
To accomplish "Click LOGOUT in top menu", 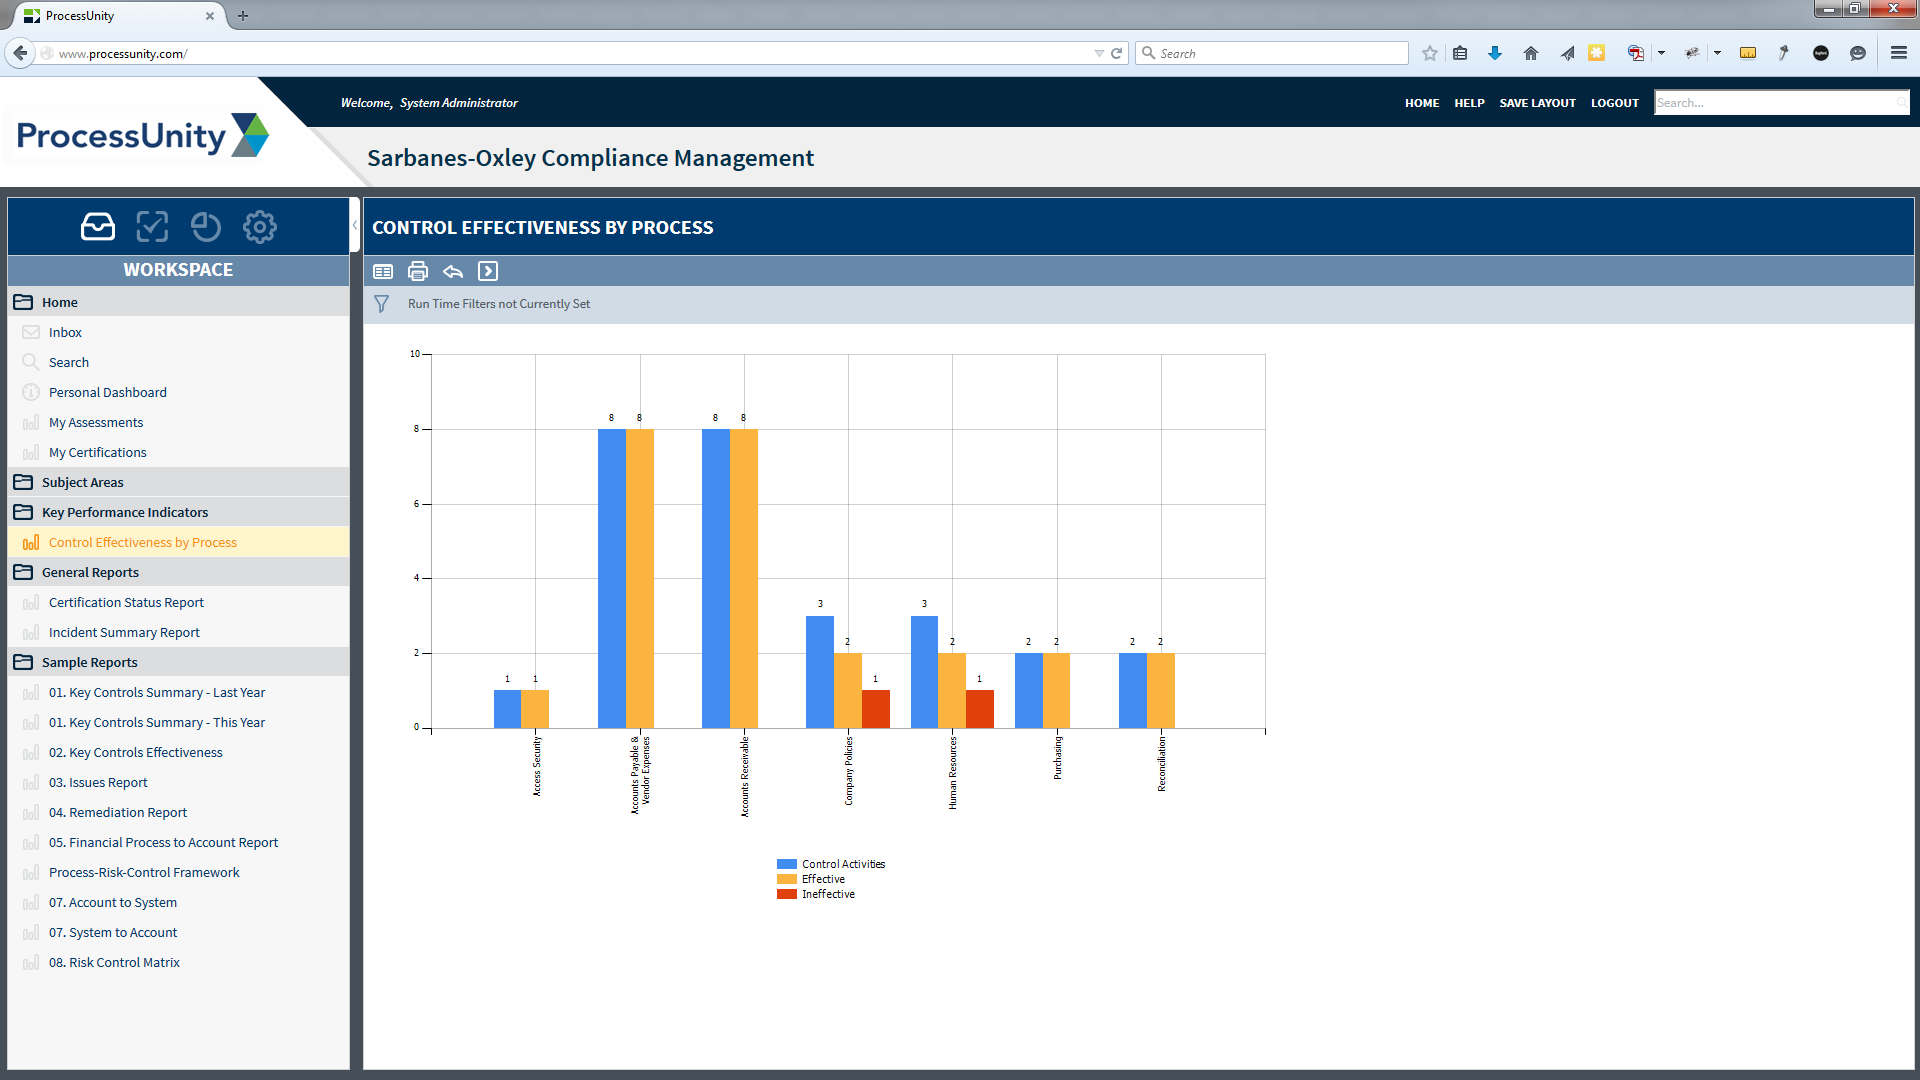I will pyautogui.click(x=1615, y=103).
